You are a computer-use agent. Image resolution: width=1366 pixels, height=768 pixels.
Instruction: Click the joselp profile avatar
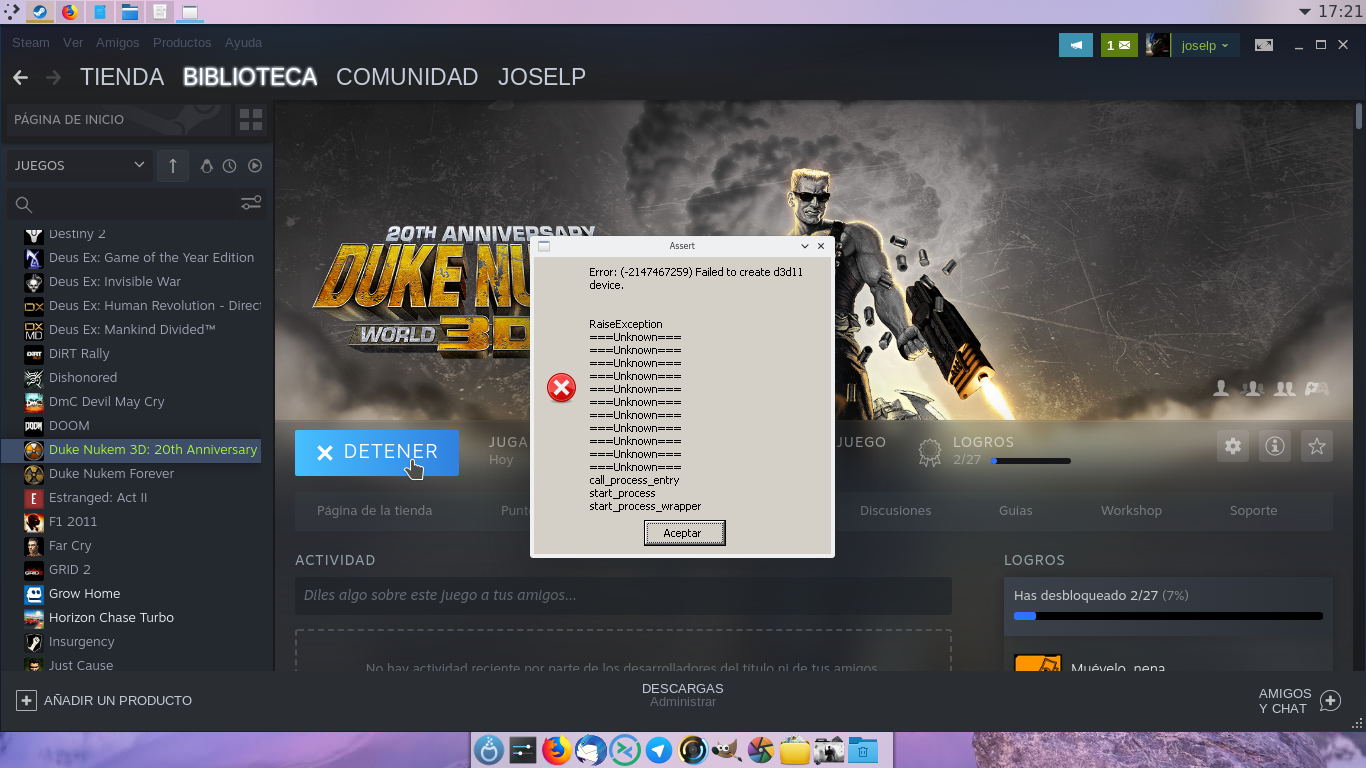click(x=1158, y=45)
